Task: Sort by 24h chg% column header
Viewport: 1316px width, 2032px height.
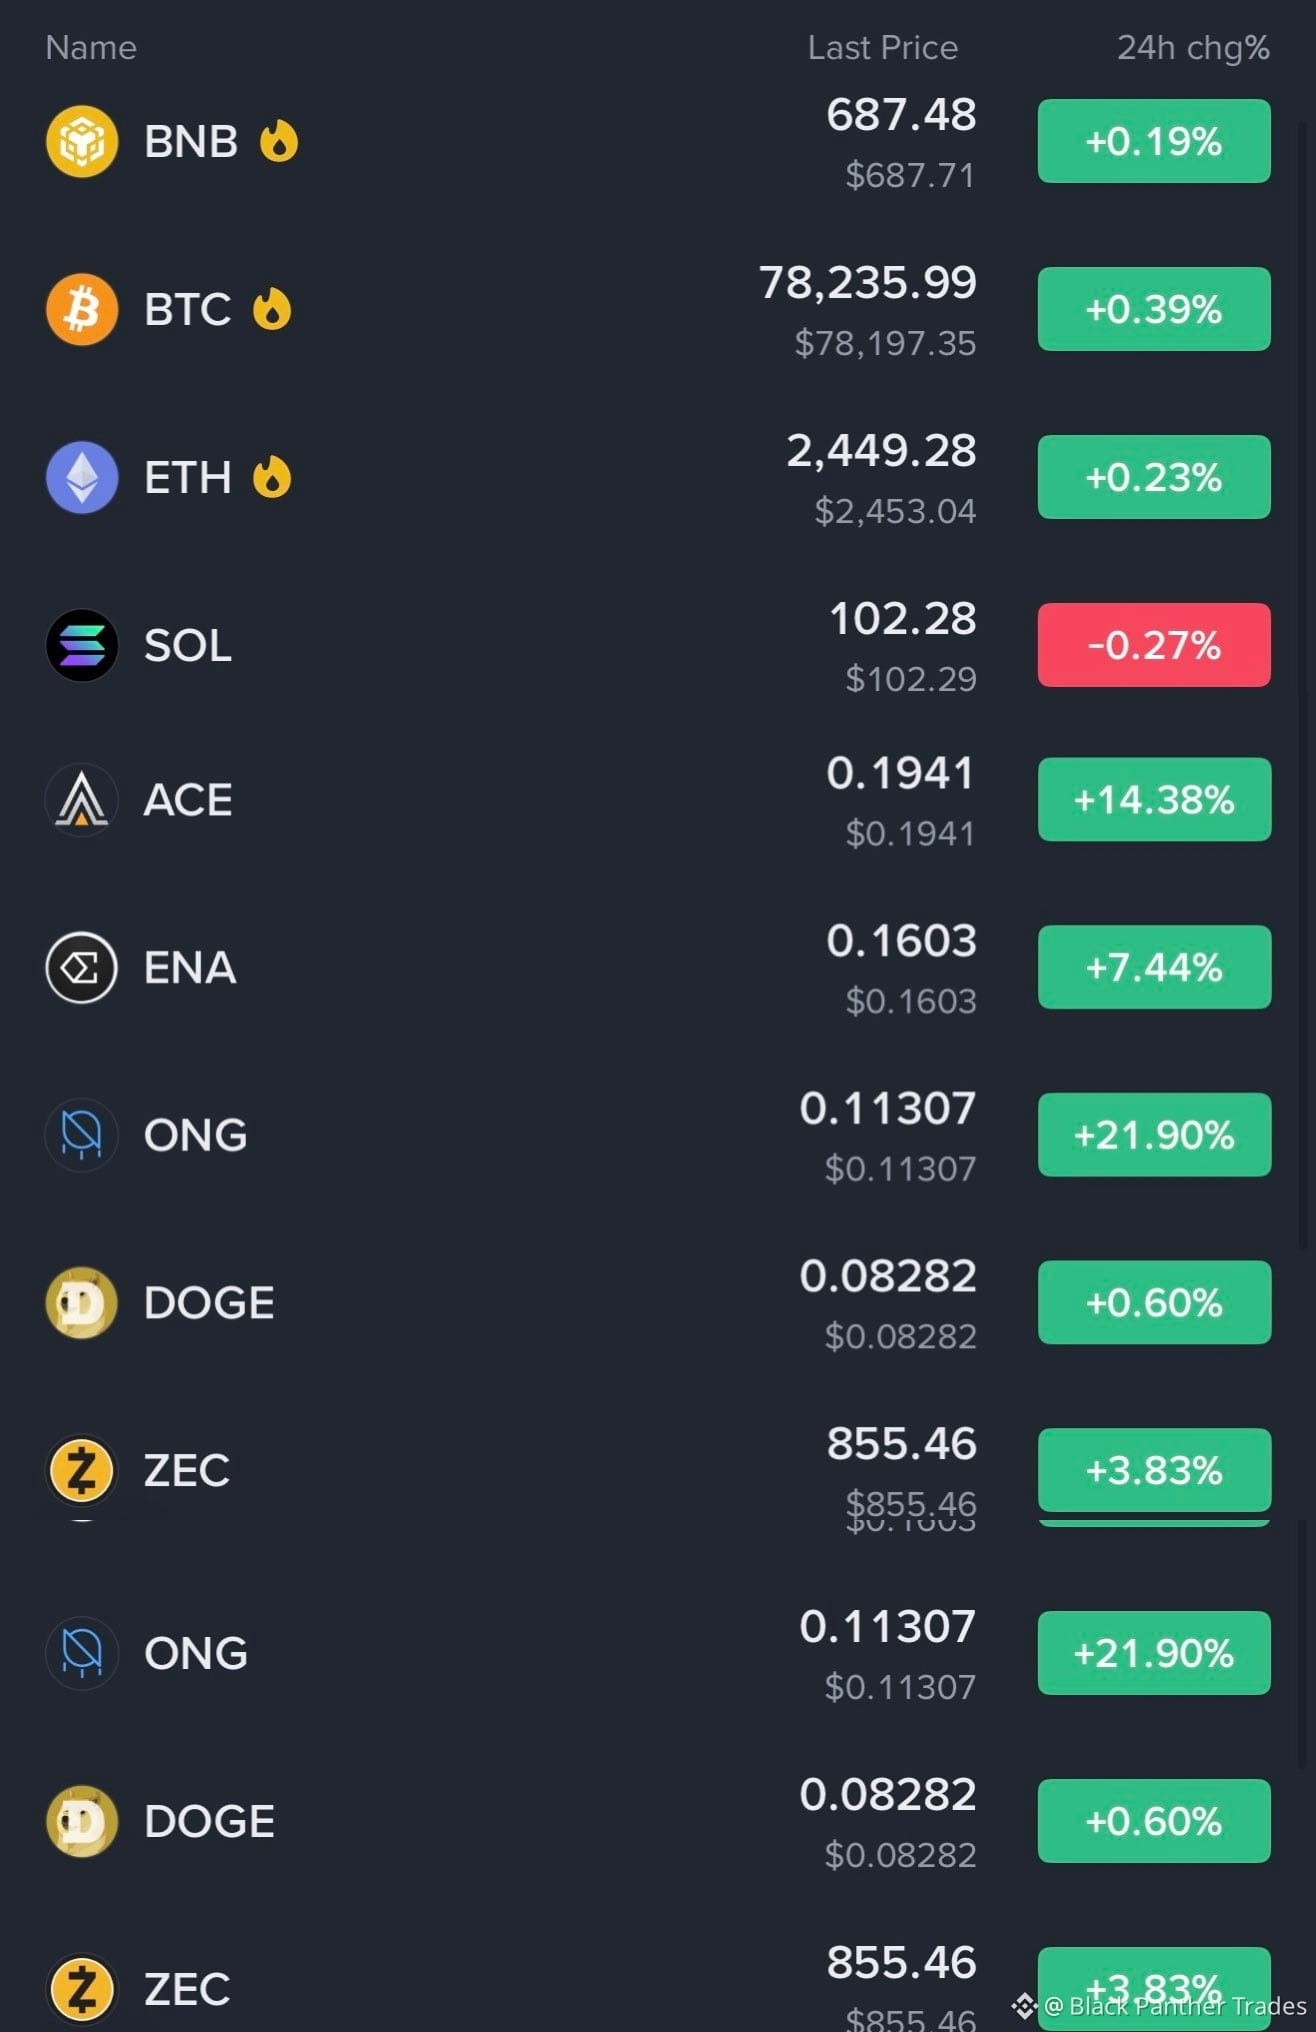Action: click(1193, 47)
